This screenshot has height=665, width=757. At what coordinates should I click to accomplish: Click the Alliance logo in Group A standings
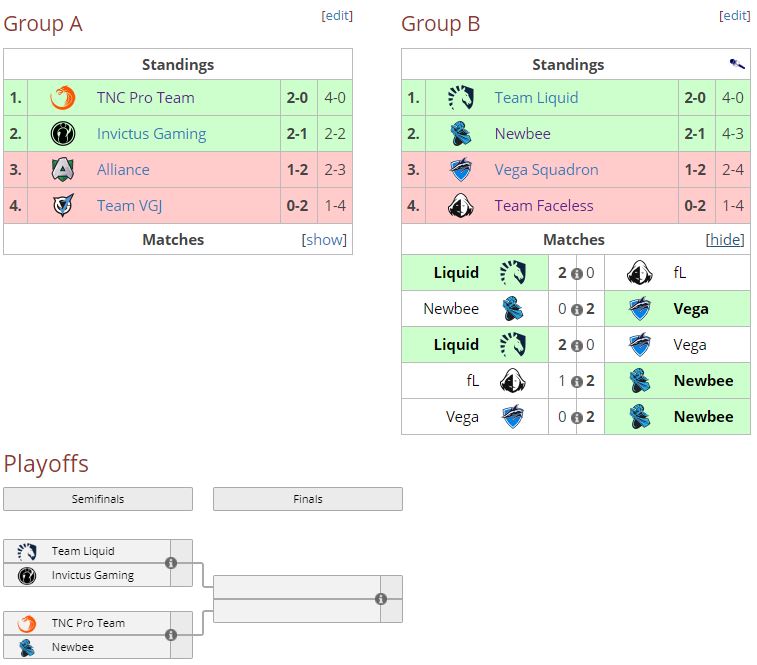tap(63, 170)
